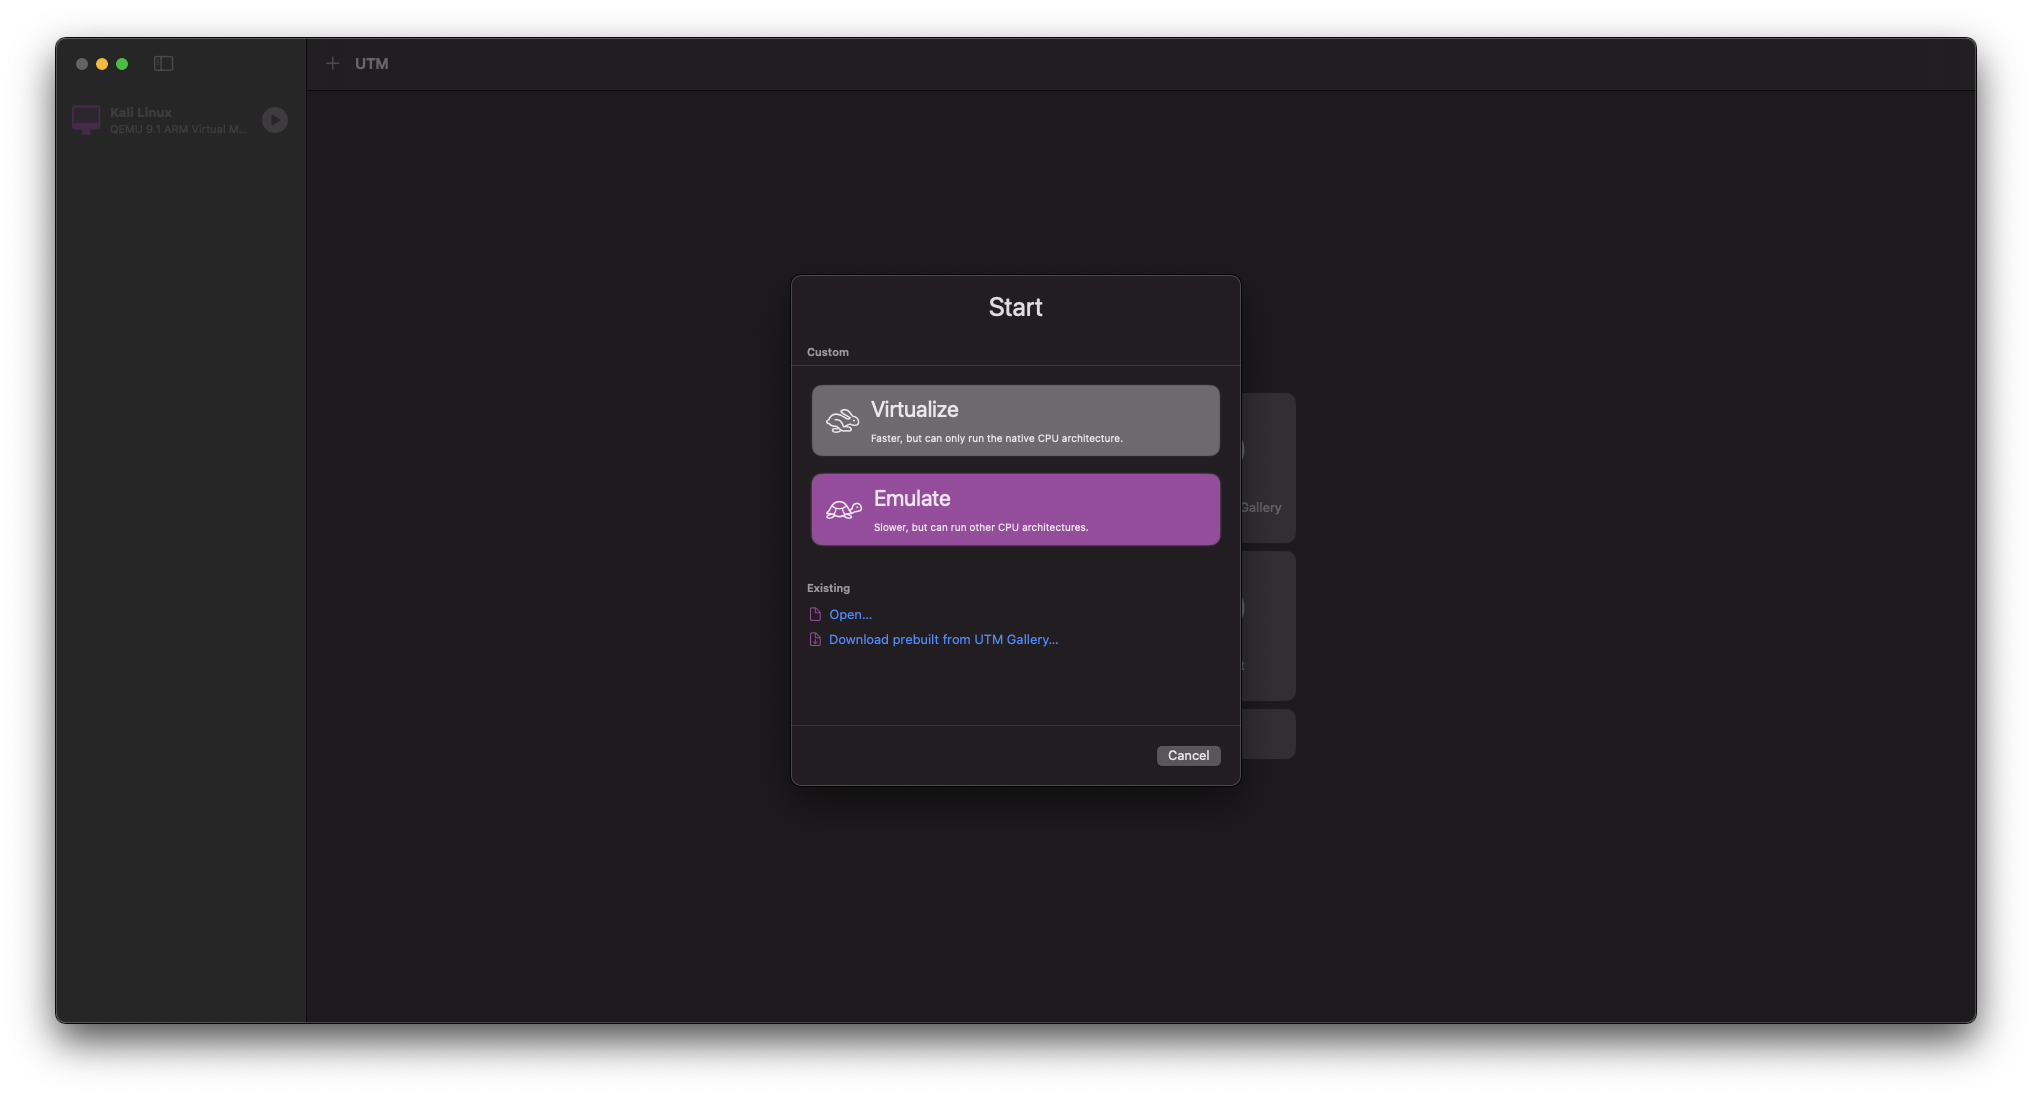The image size is (2032, 1097).
Task: Click the UTM title in the toolbar
Action: [371, 64]
